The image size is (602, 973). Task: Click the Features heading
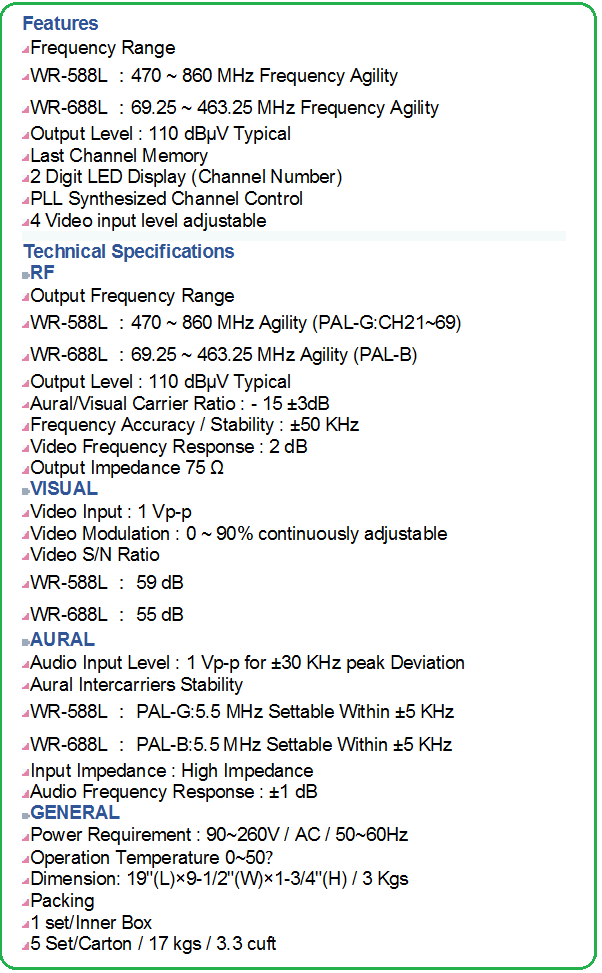point(60,24)
